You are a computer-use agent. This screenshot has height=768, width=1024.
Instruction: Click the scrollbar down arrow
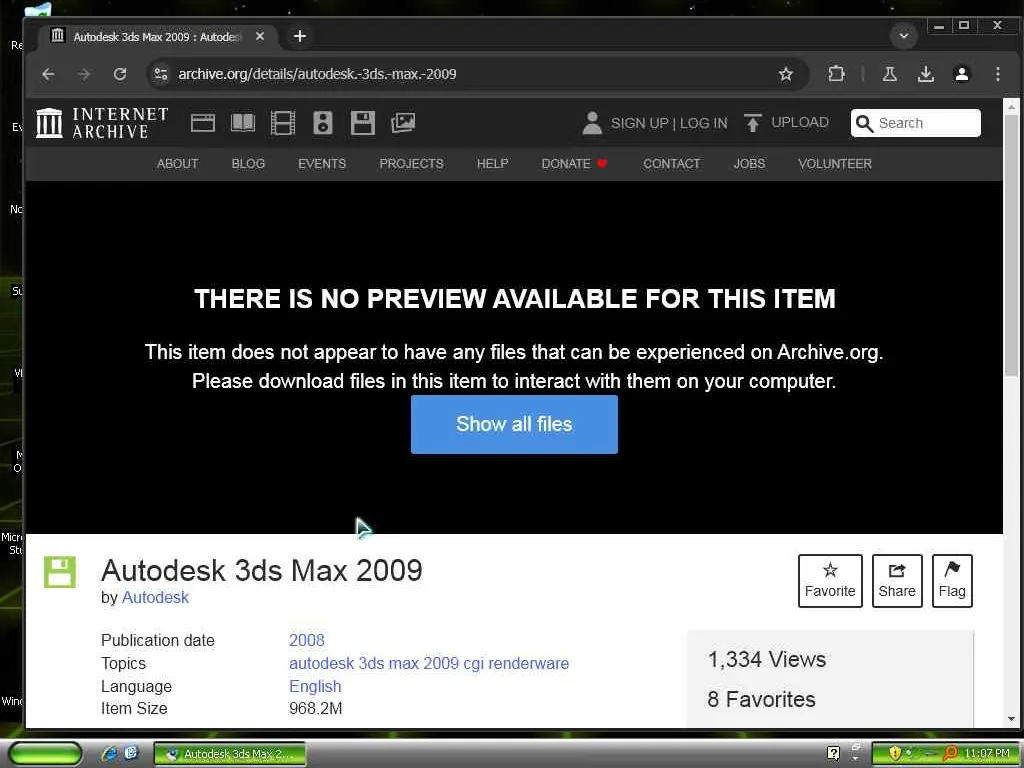tap(1011, 718)
